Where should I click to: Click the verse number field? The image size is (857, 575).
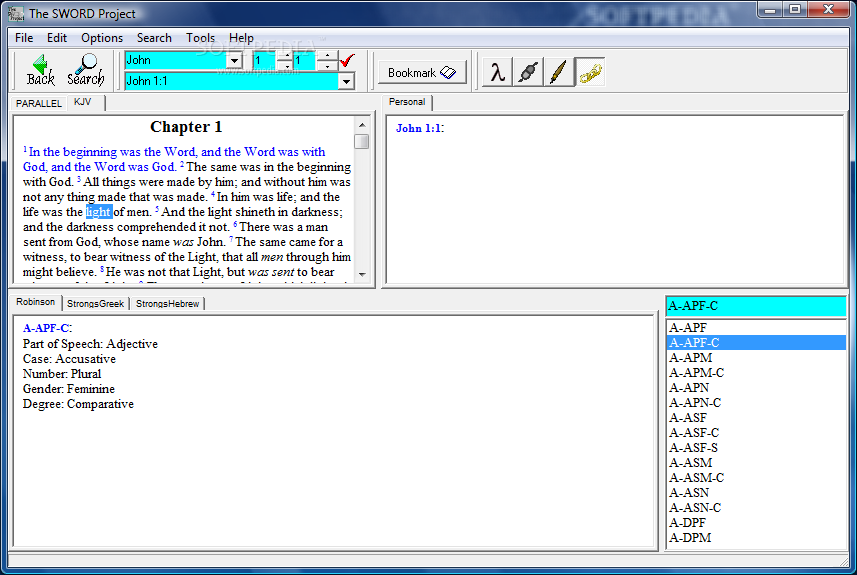[306, 61]
